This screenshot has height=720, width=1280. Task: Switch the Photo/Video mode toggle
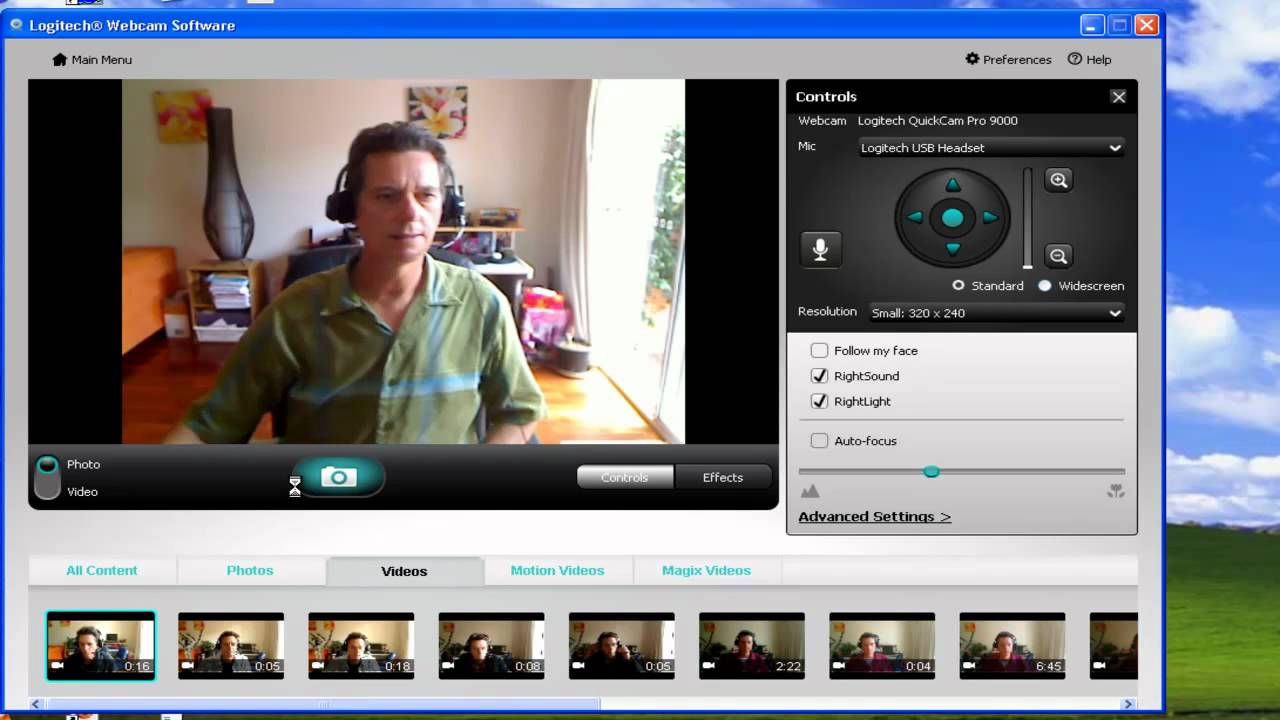(47, 477)
